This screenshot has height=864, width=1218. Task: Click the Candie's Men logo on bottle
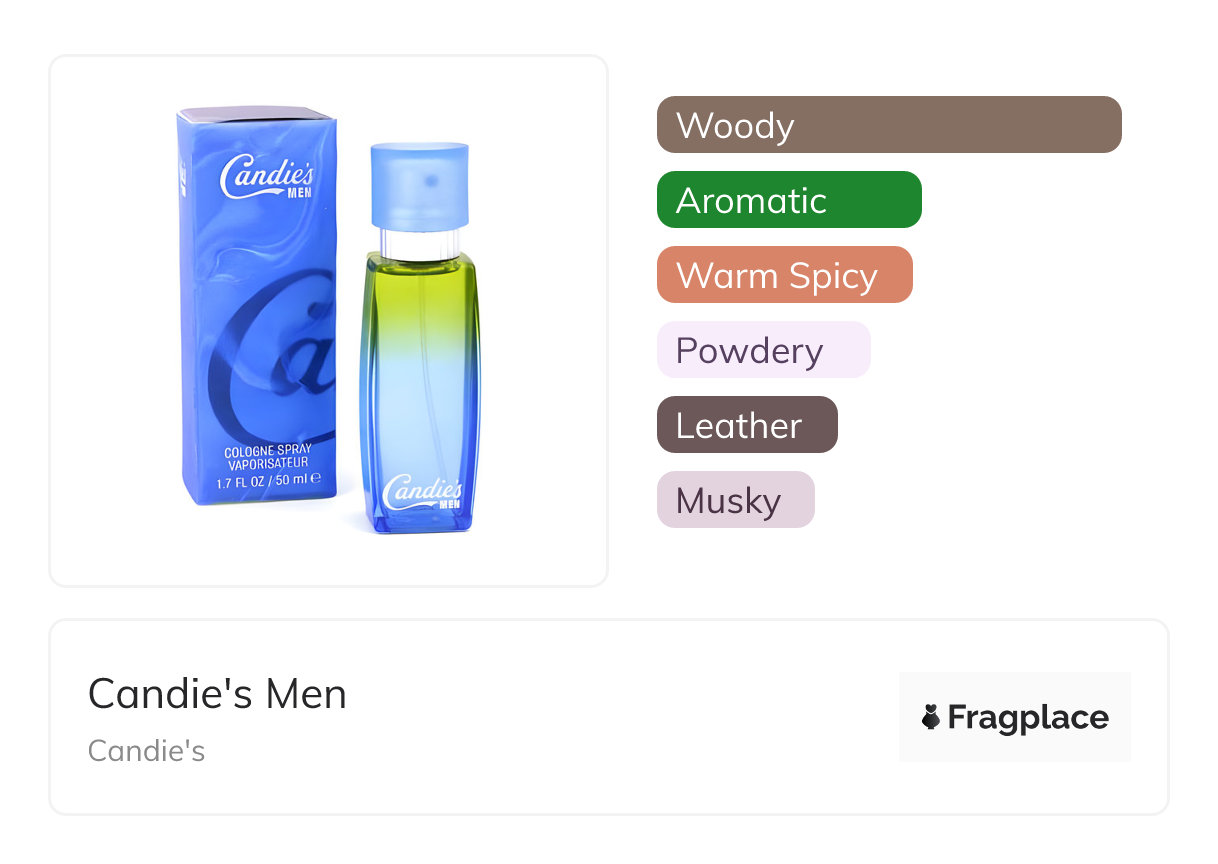point(423,492)
